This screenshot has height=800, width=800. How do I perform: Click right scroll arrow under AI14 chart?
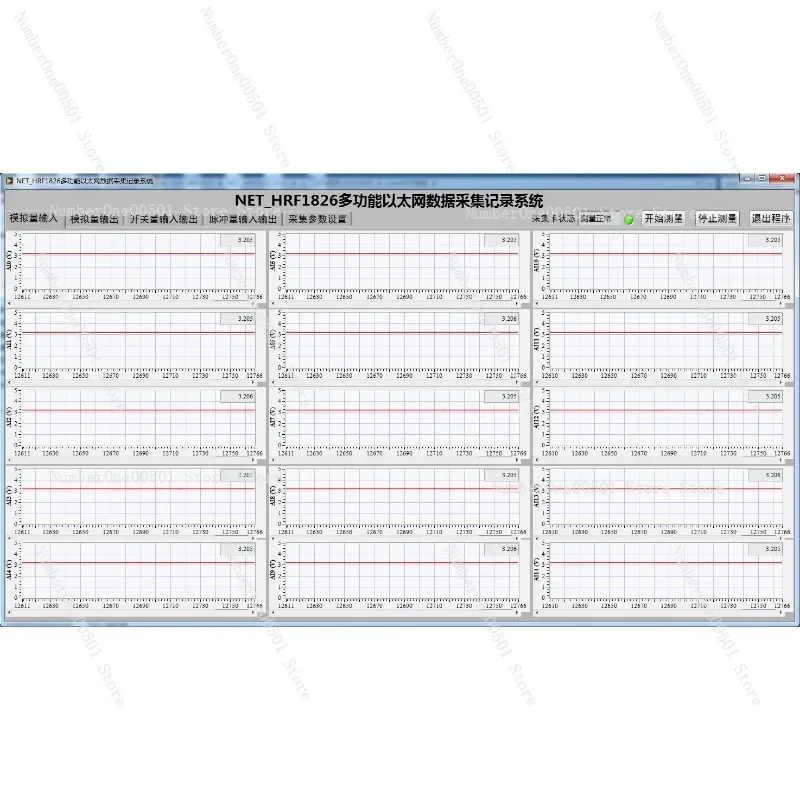pos(781,613)
